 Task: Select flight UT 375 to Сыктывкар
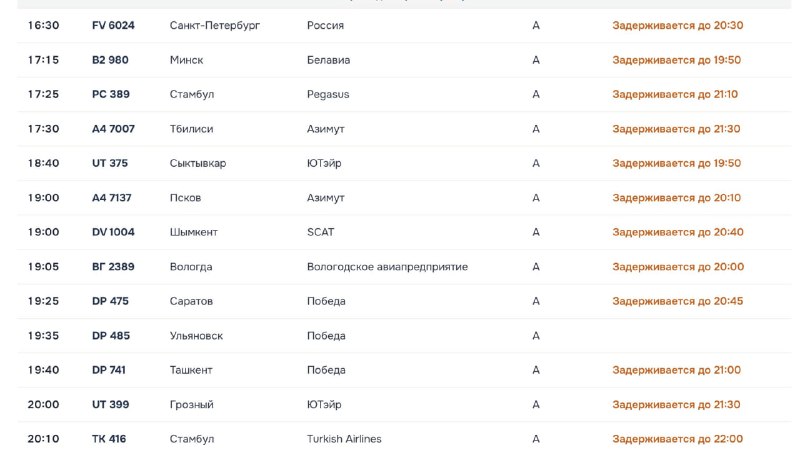tap(404, 163)
